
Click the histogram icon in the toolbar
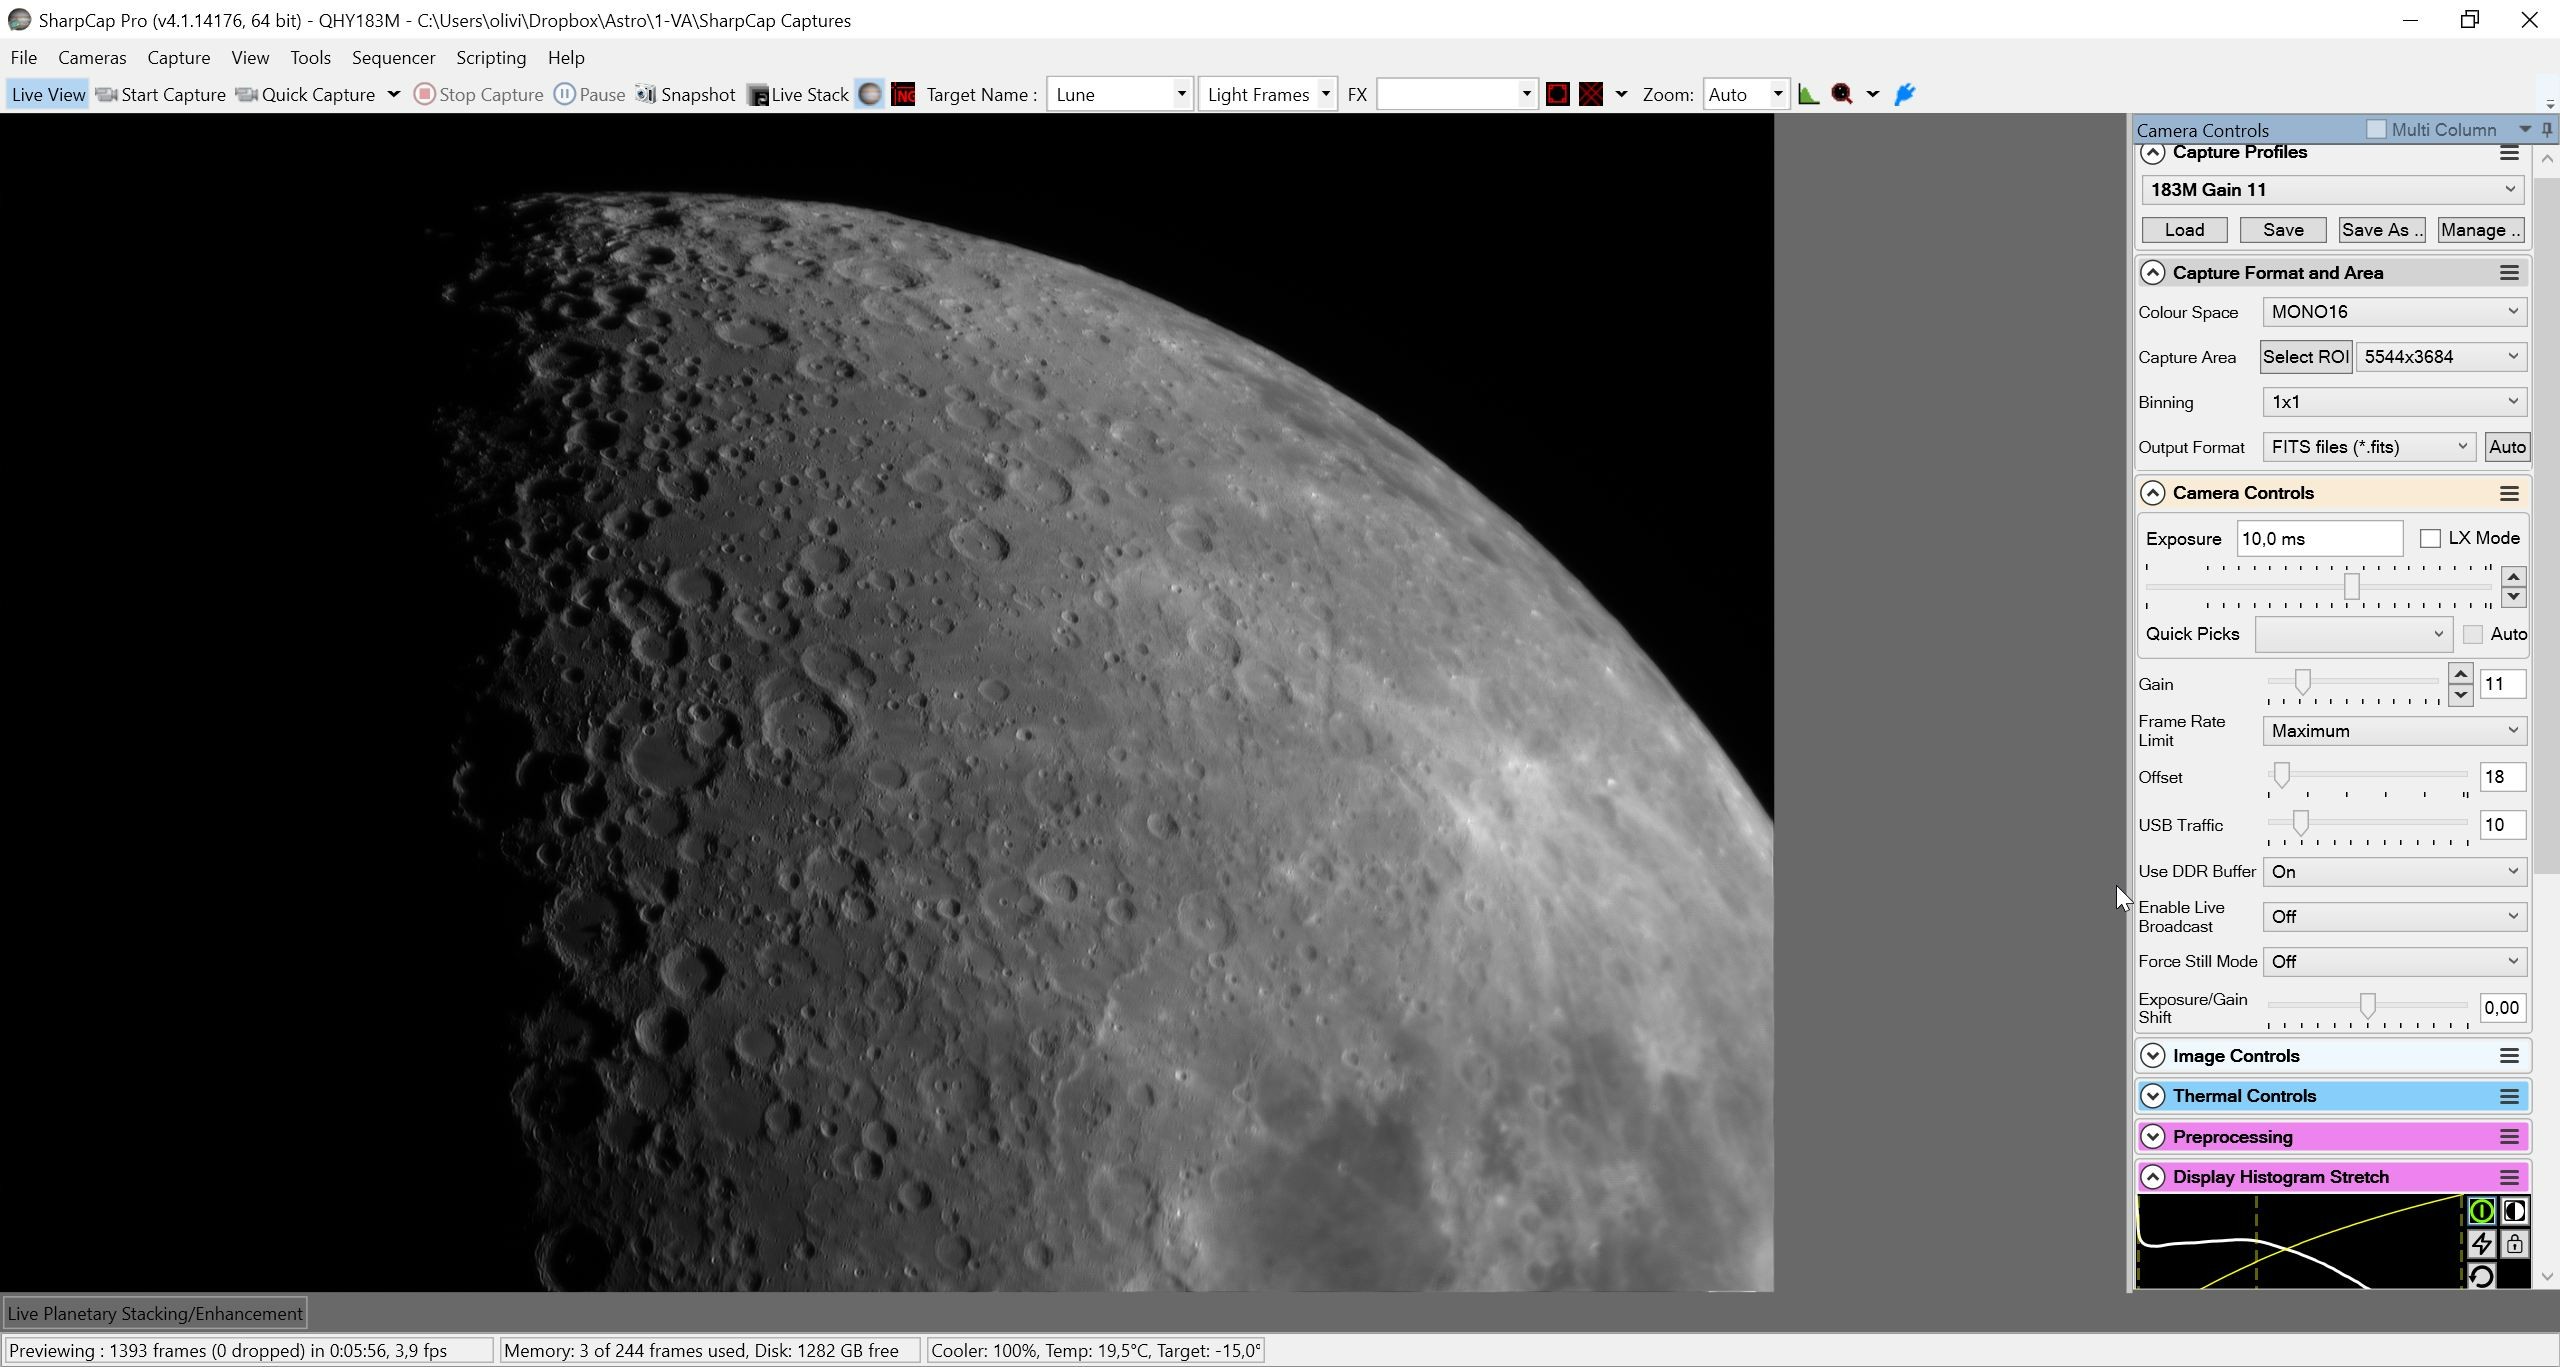(x=1808, y=95)
